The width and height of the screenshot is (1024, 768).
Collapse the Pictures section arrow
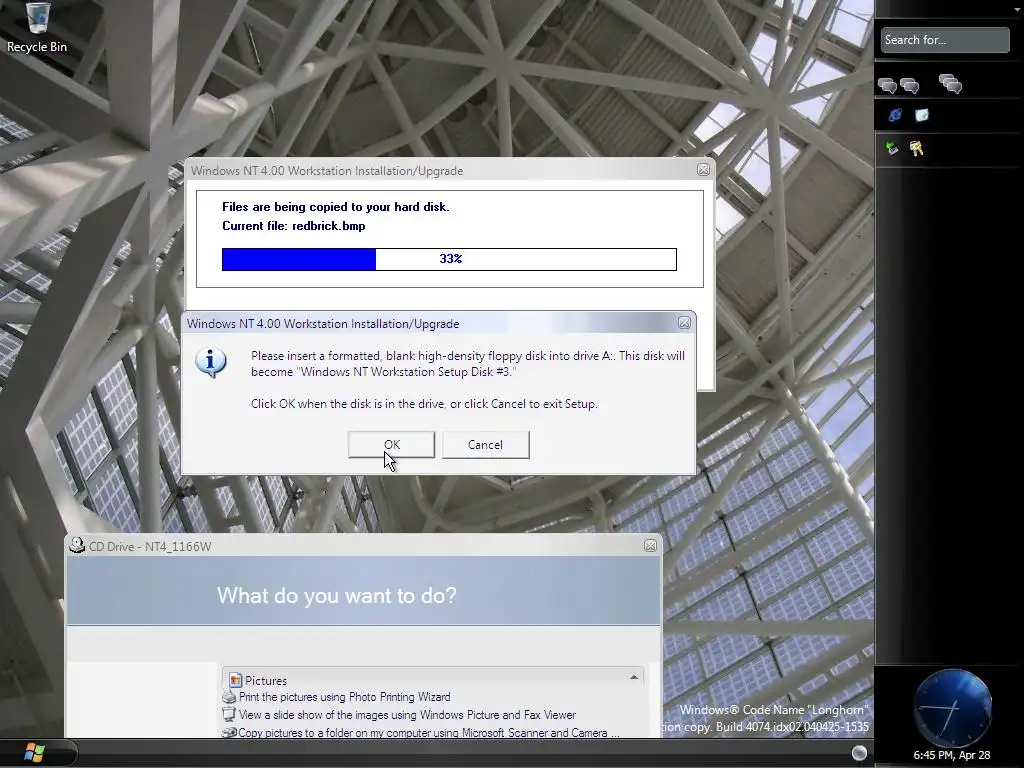[x=633, y=678]
